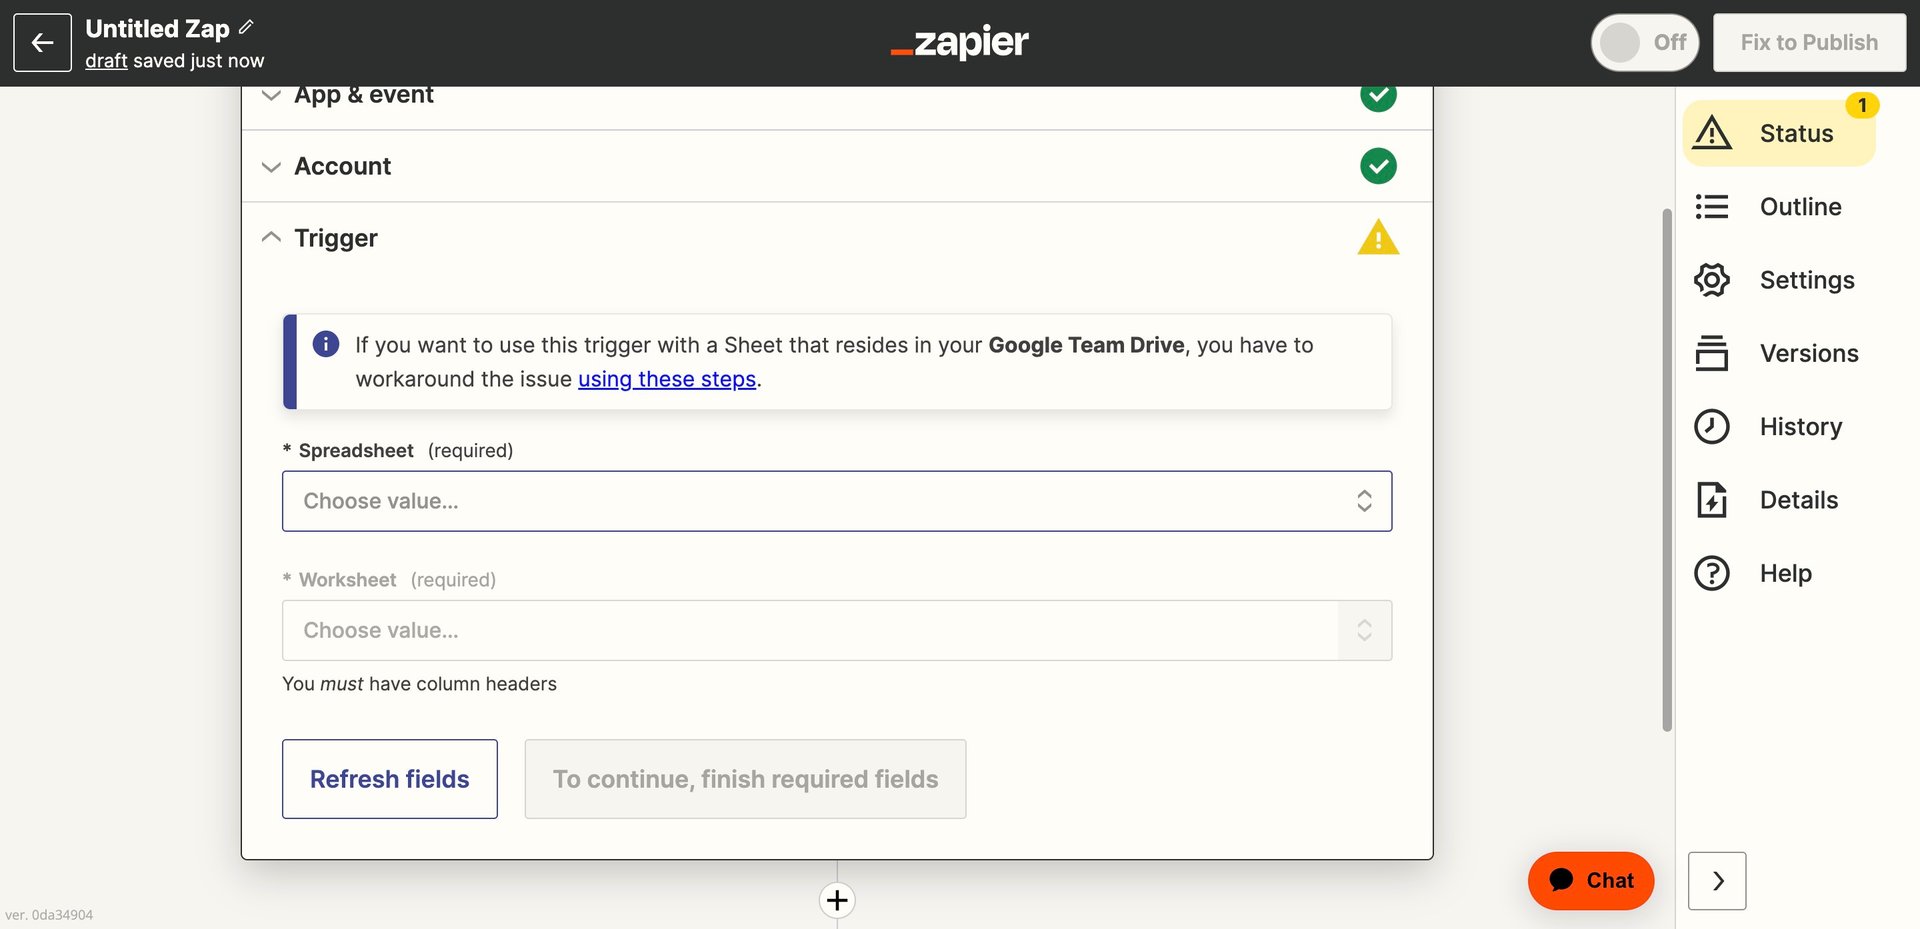The width and height of the screenshot is (1920, 929).
Task: Click the Account green checkmark icon
Action: coord(1378,166)
